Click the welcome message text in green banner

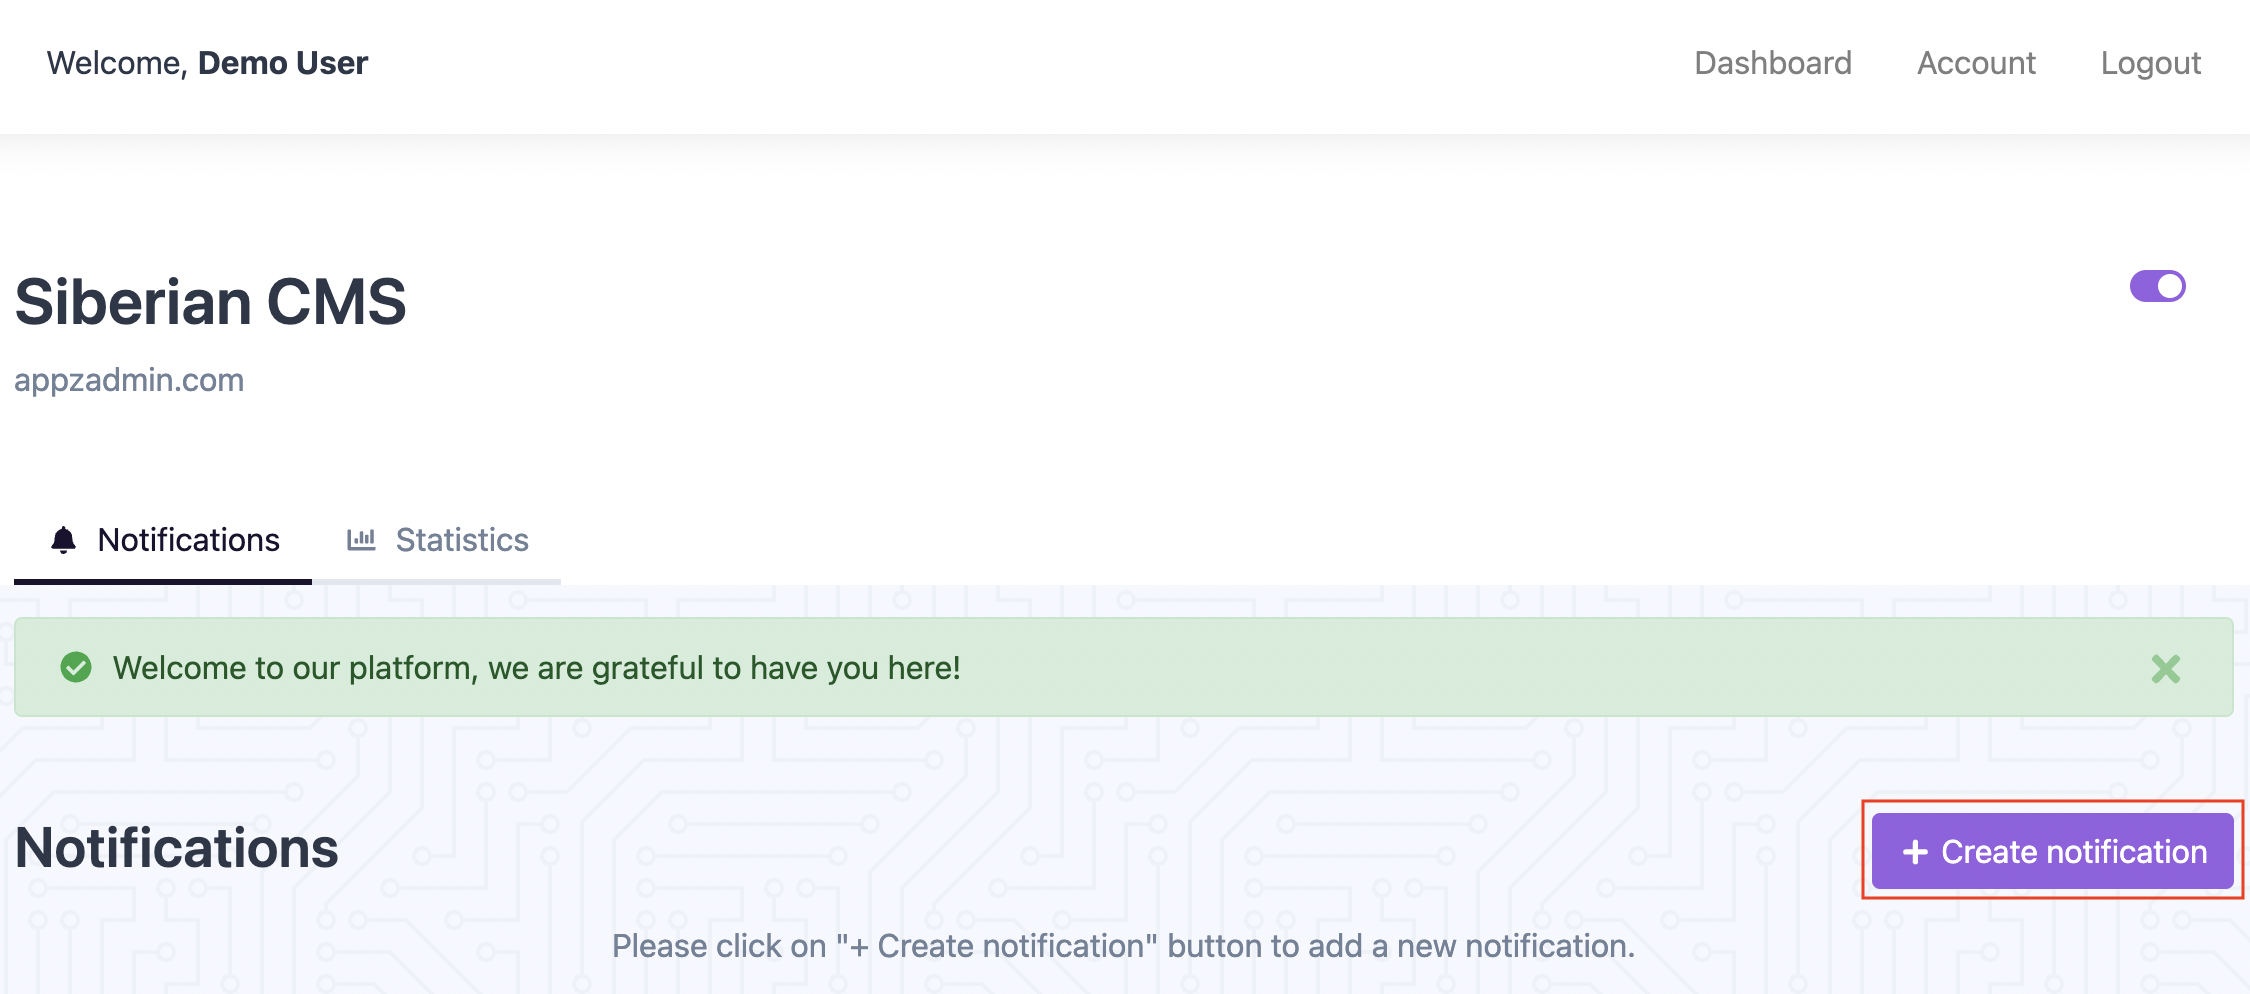click(x=537, y=668)
